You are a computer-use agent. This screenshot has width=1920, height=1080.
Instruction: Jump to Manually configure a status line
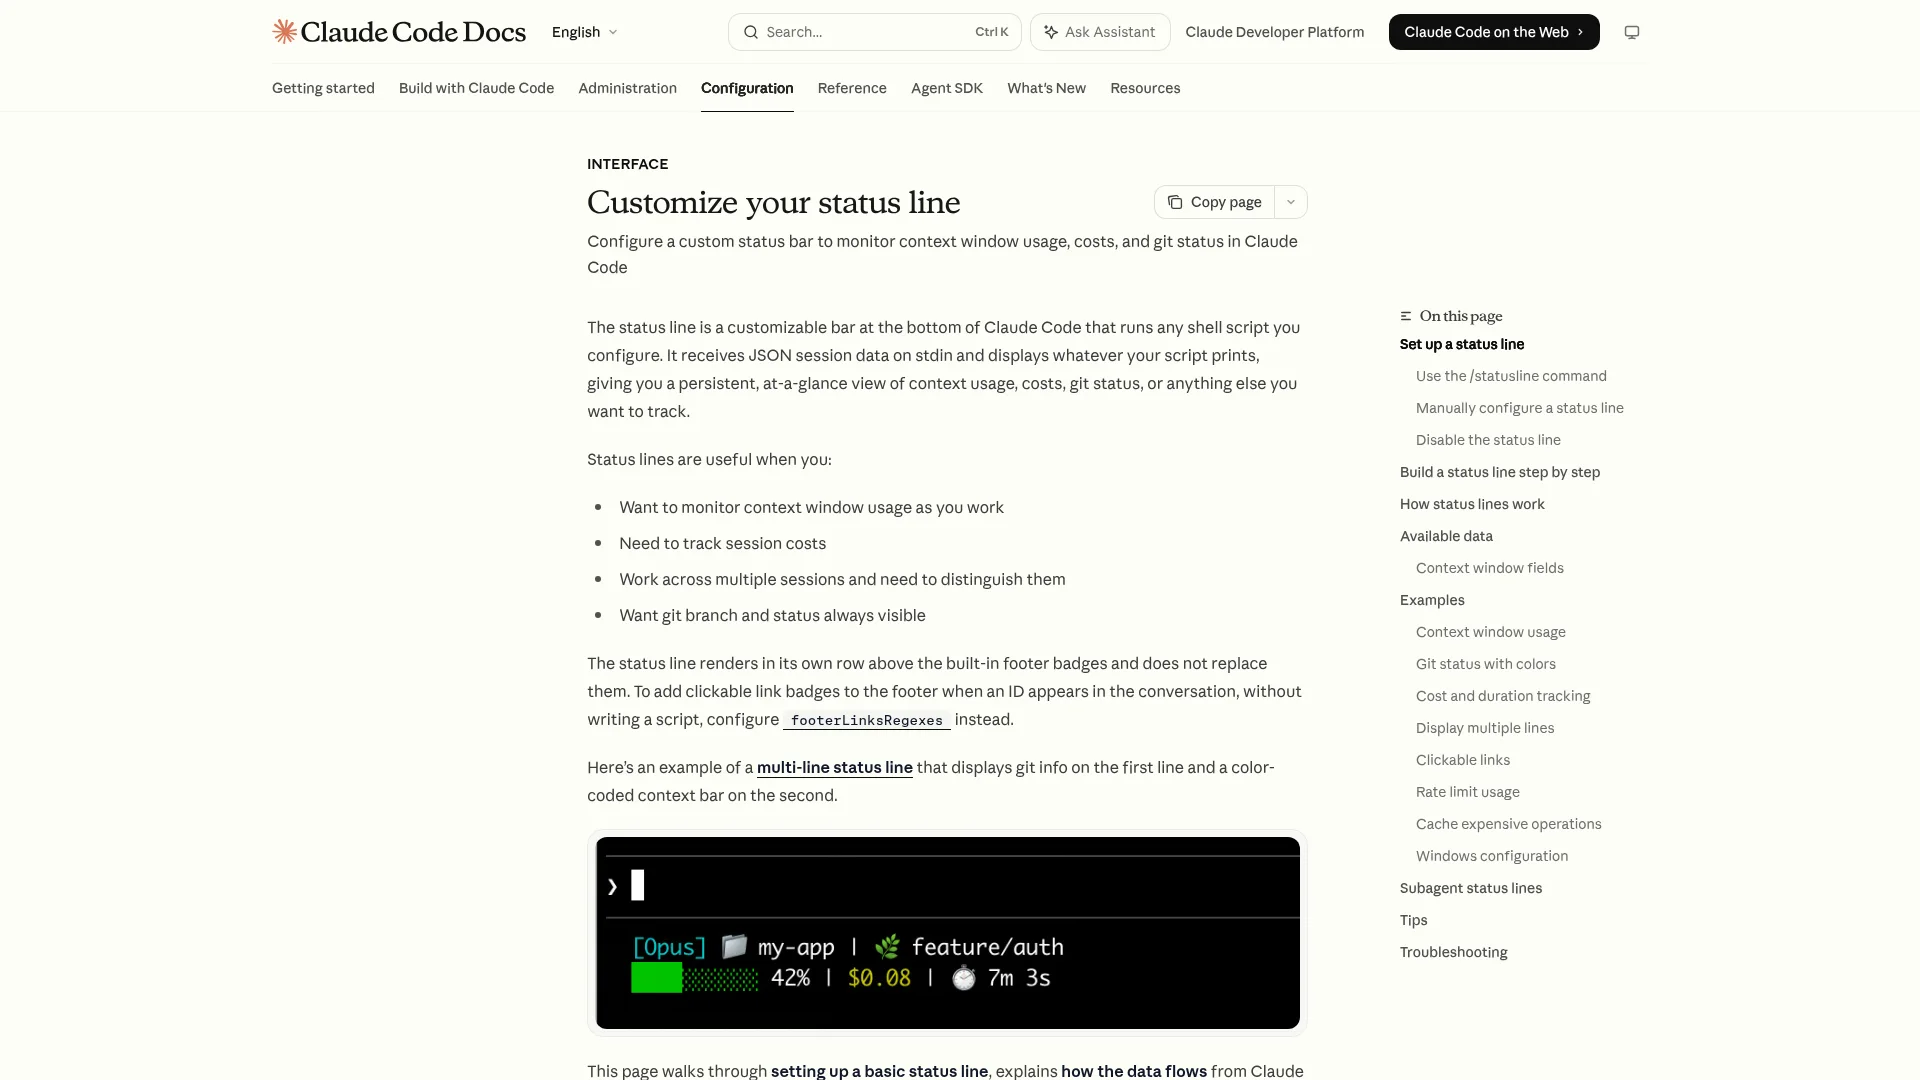[x=1519, y=408]
